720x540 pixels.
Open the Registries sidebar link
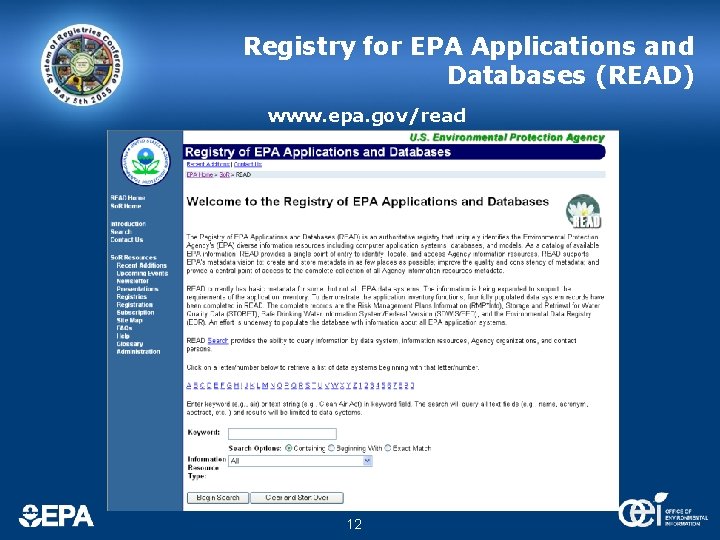131,297
